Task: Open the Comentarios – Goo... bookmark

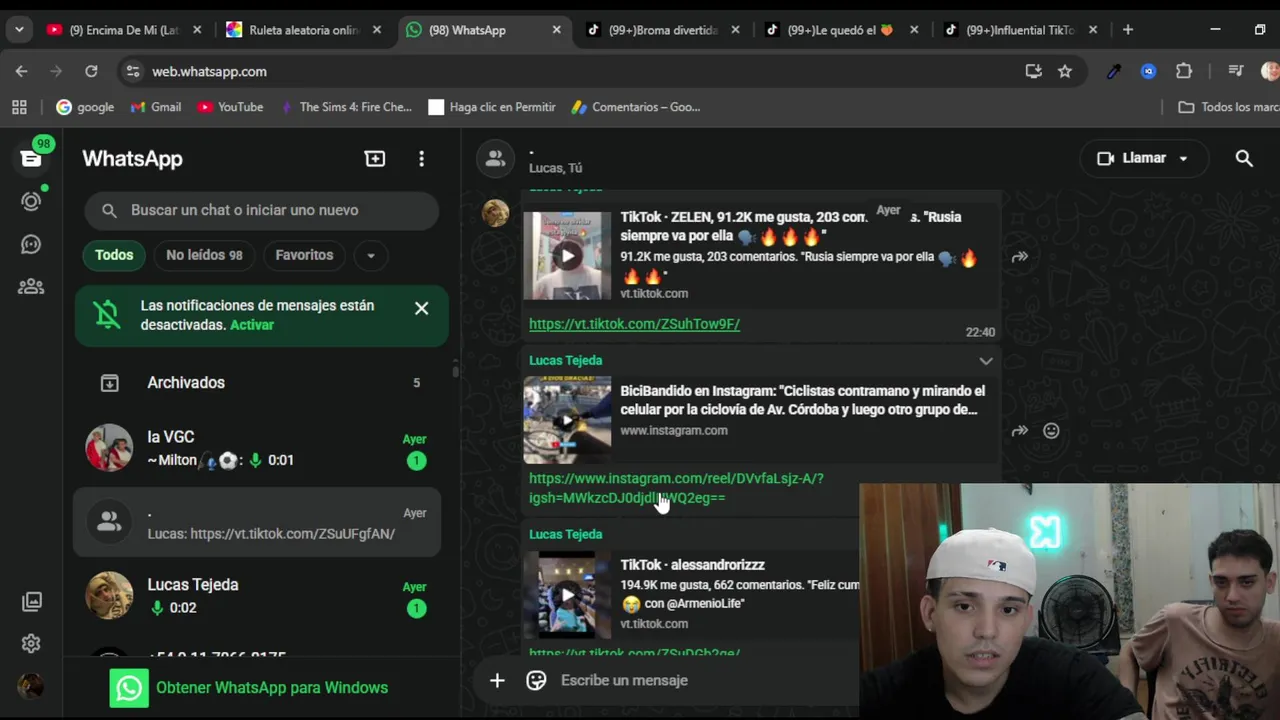Action: coord(635,107)
